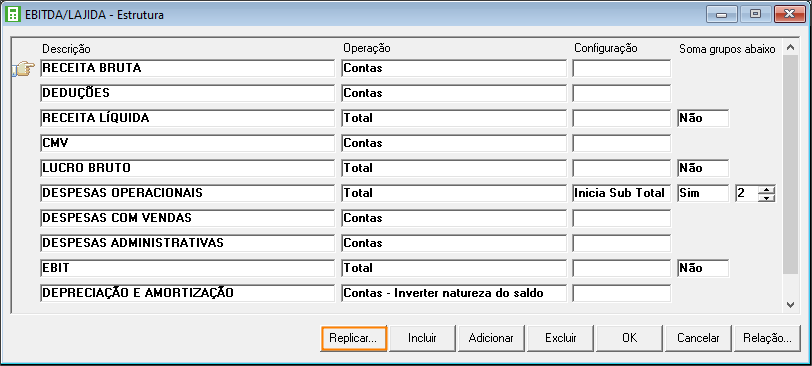
Task: Click the 'Operação' column header
Action: (x=367, y=48)
